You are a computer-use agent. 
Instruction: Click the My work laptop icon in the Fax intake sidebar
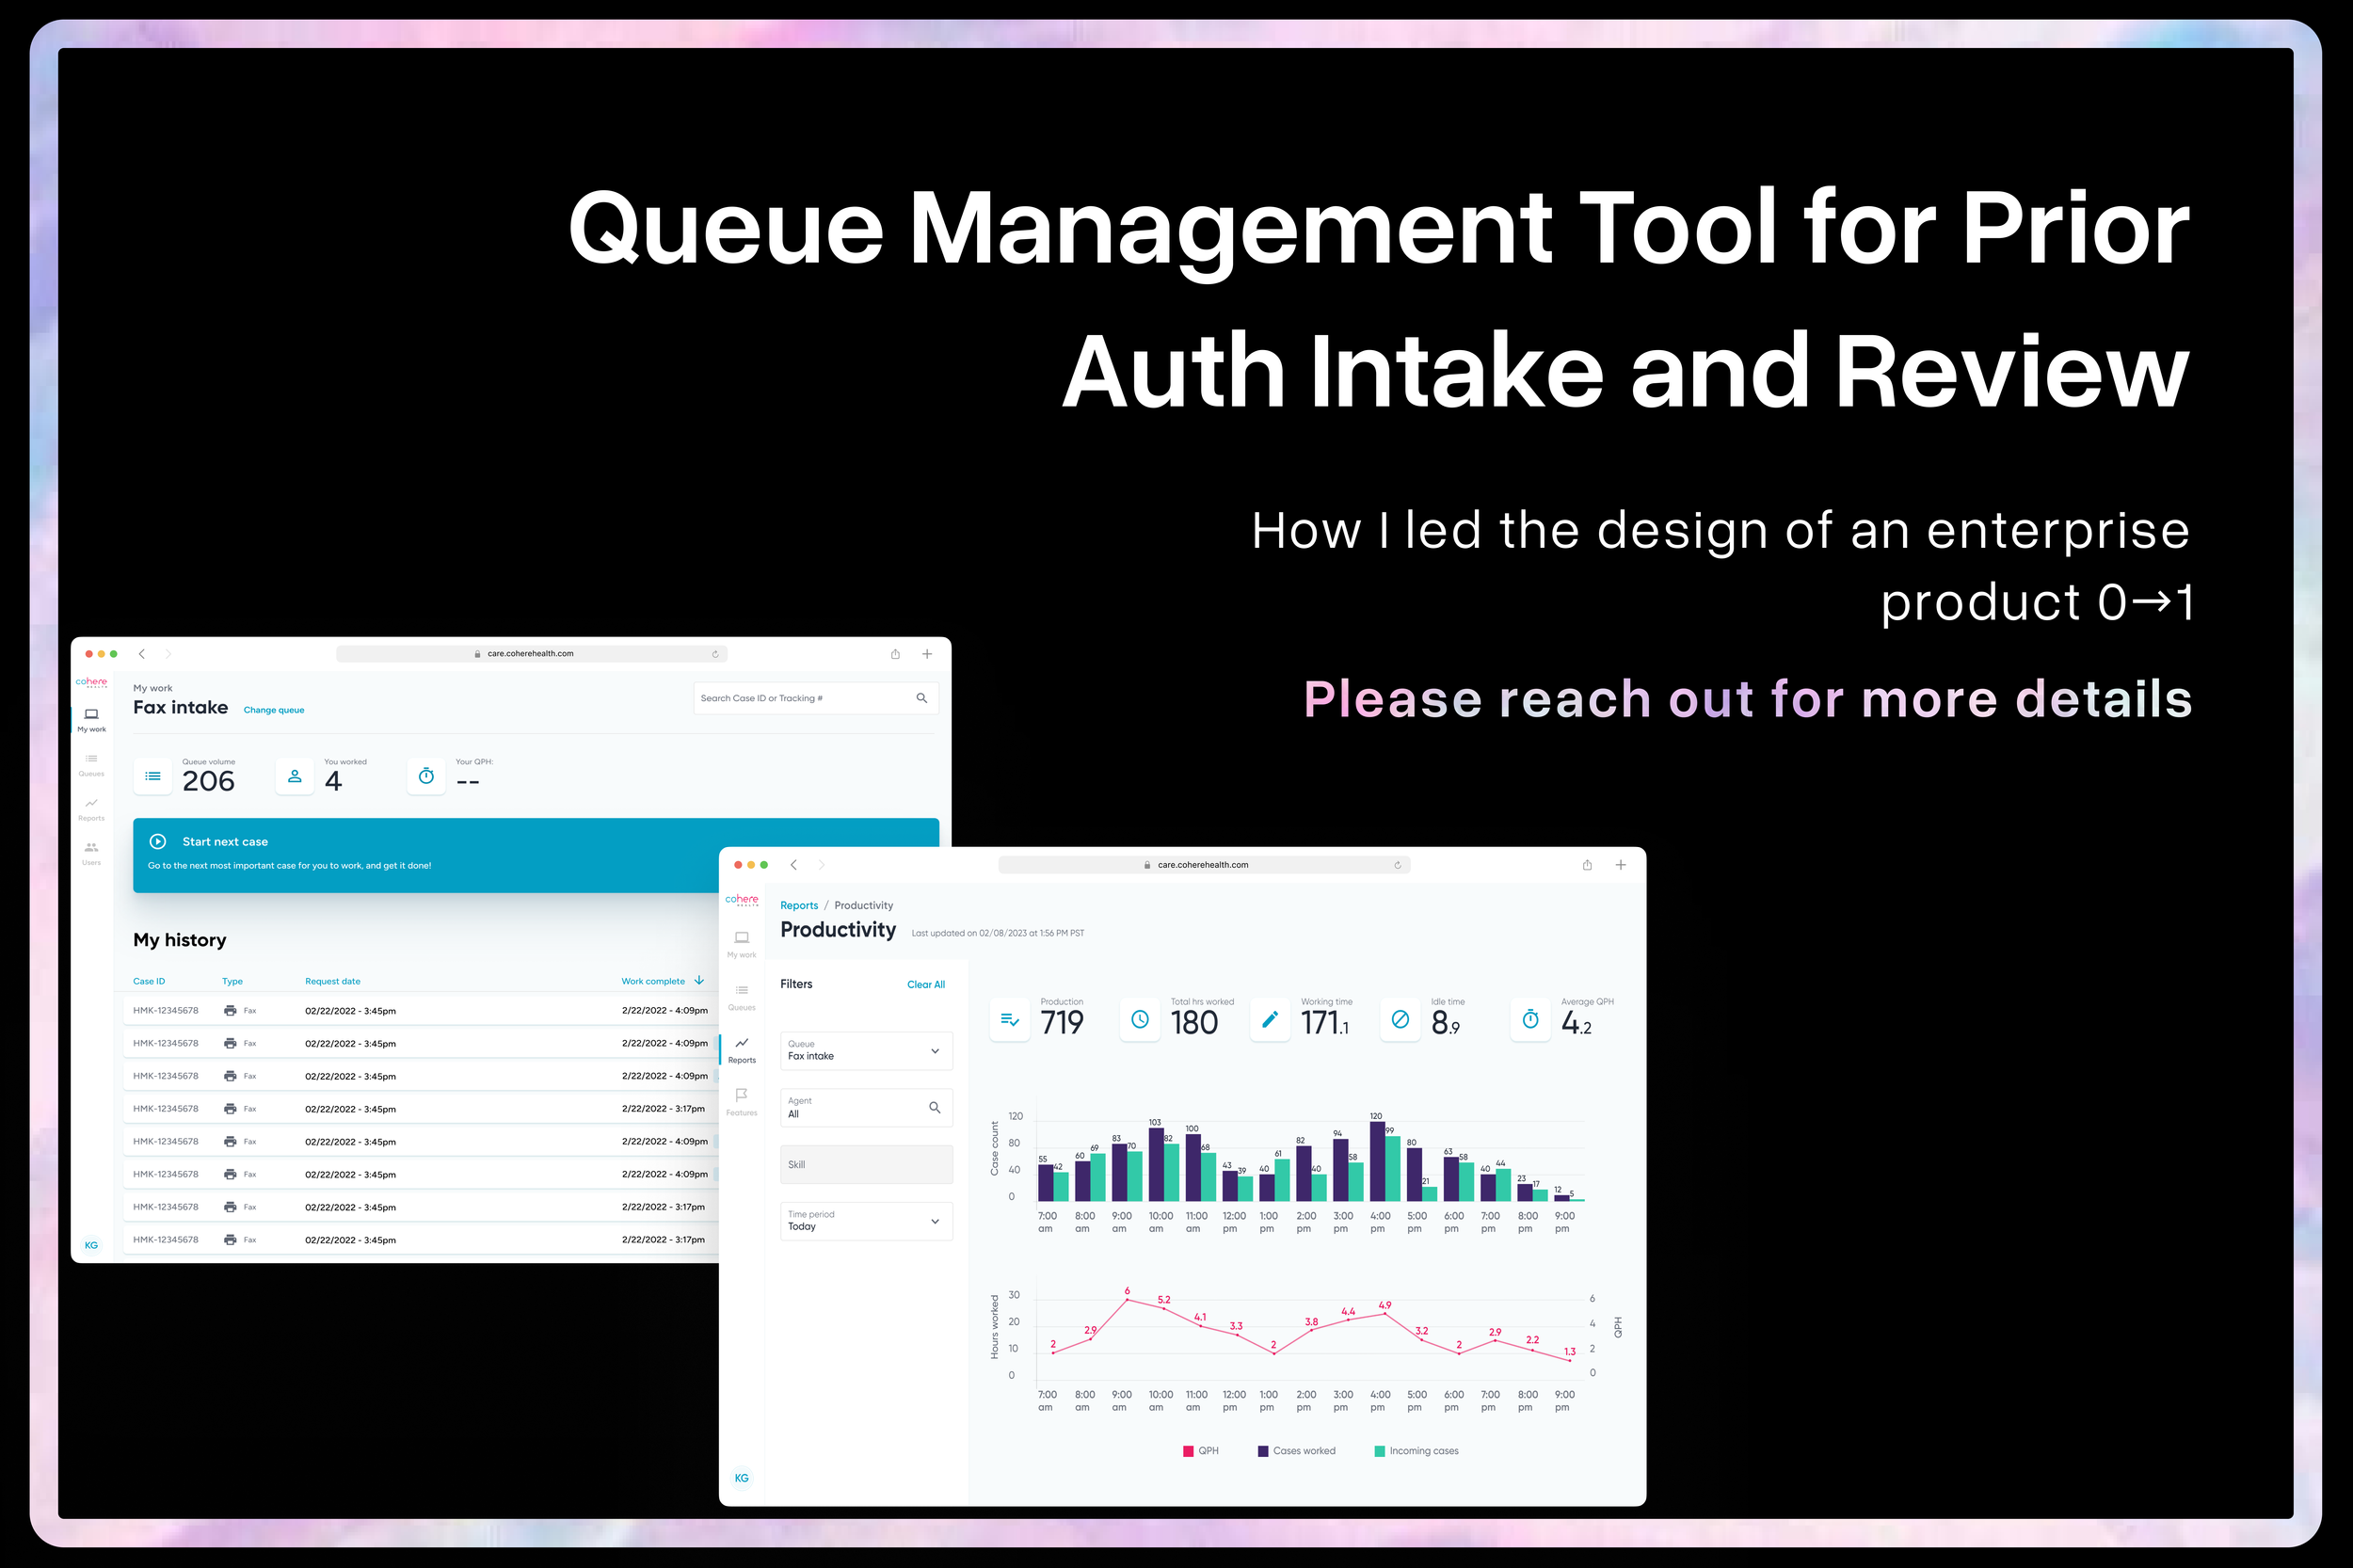(91, 714)
